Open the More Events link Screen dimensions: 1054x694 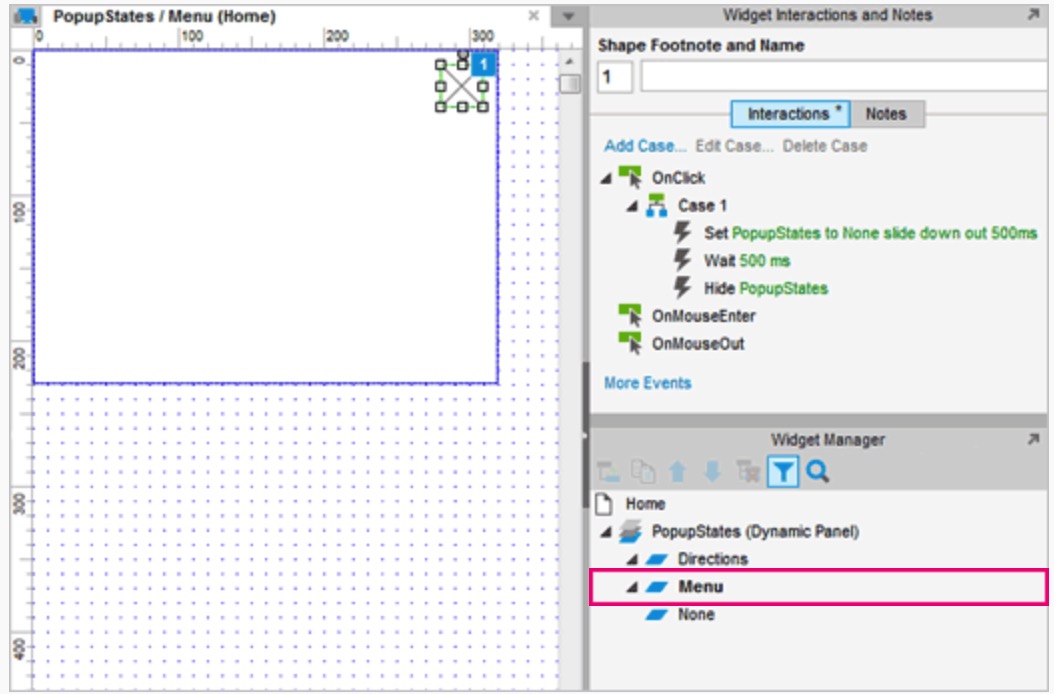tap(647, 383)
